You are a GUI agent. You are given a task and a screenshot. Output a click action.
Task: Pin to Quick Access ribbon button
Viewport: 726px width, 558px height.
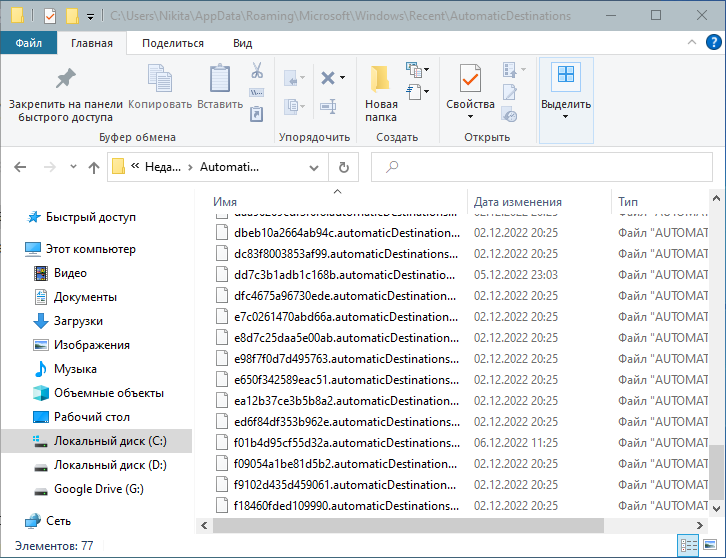tap(65, 95)
